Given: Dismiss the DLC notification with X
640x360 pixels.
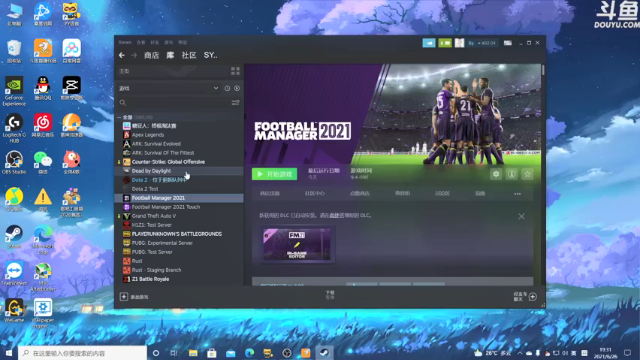Looking at the screenshot, I should point(521,216).
